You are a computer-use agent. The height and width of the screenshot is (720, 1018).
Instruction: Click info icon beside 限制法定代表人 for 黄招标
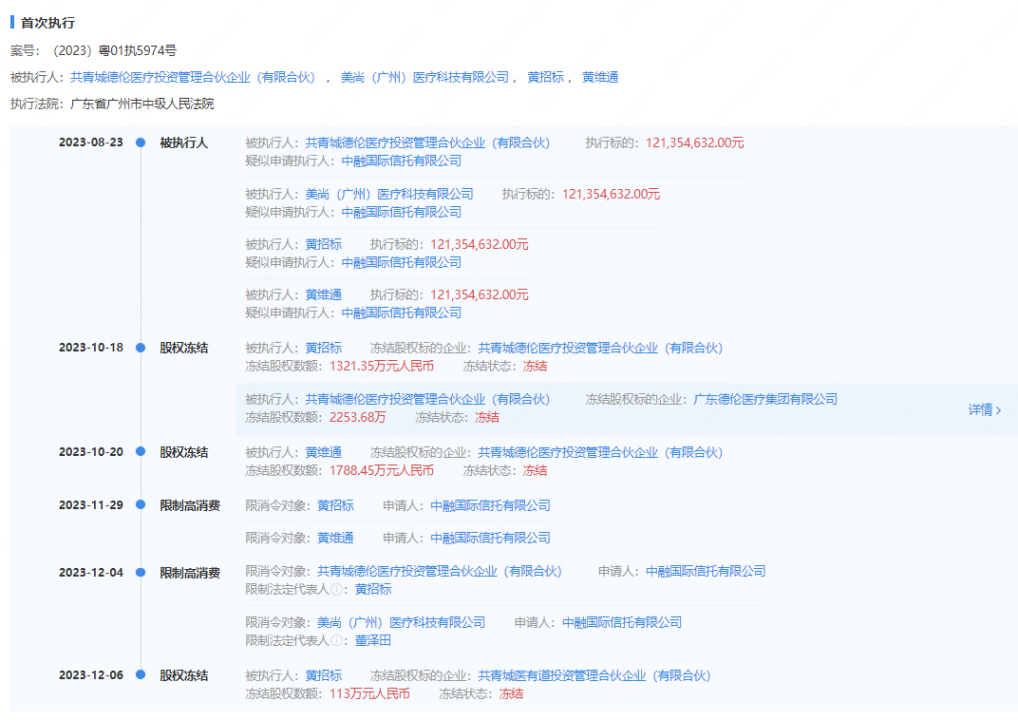pyautogui.click(x=337, y=590)
